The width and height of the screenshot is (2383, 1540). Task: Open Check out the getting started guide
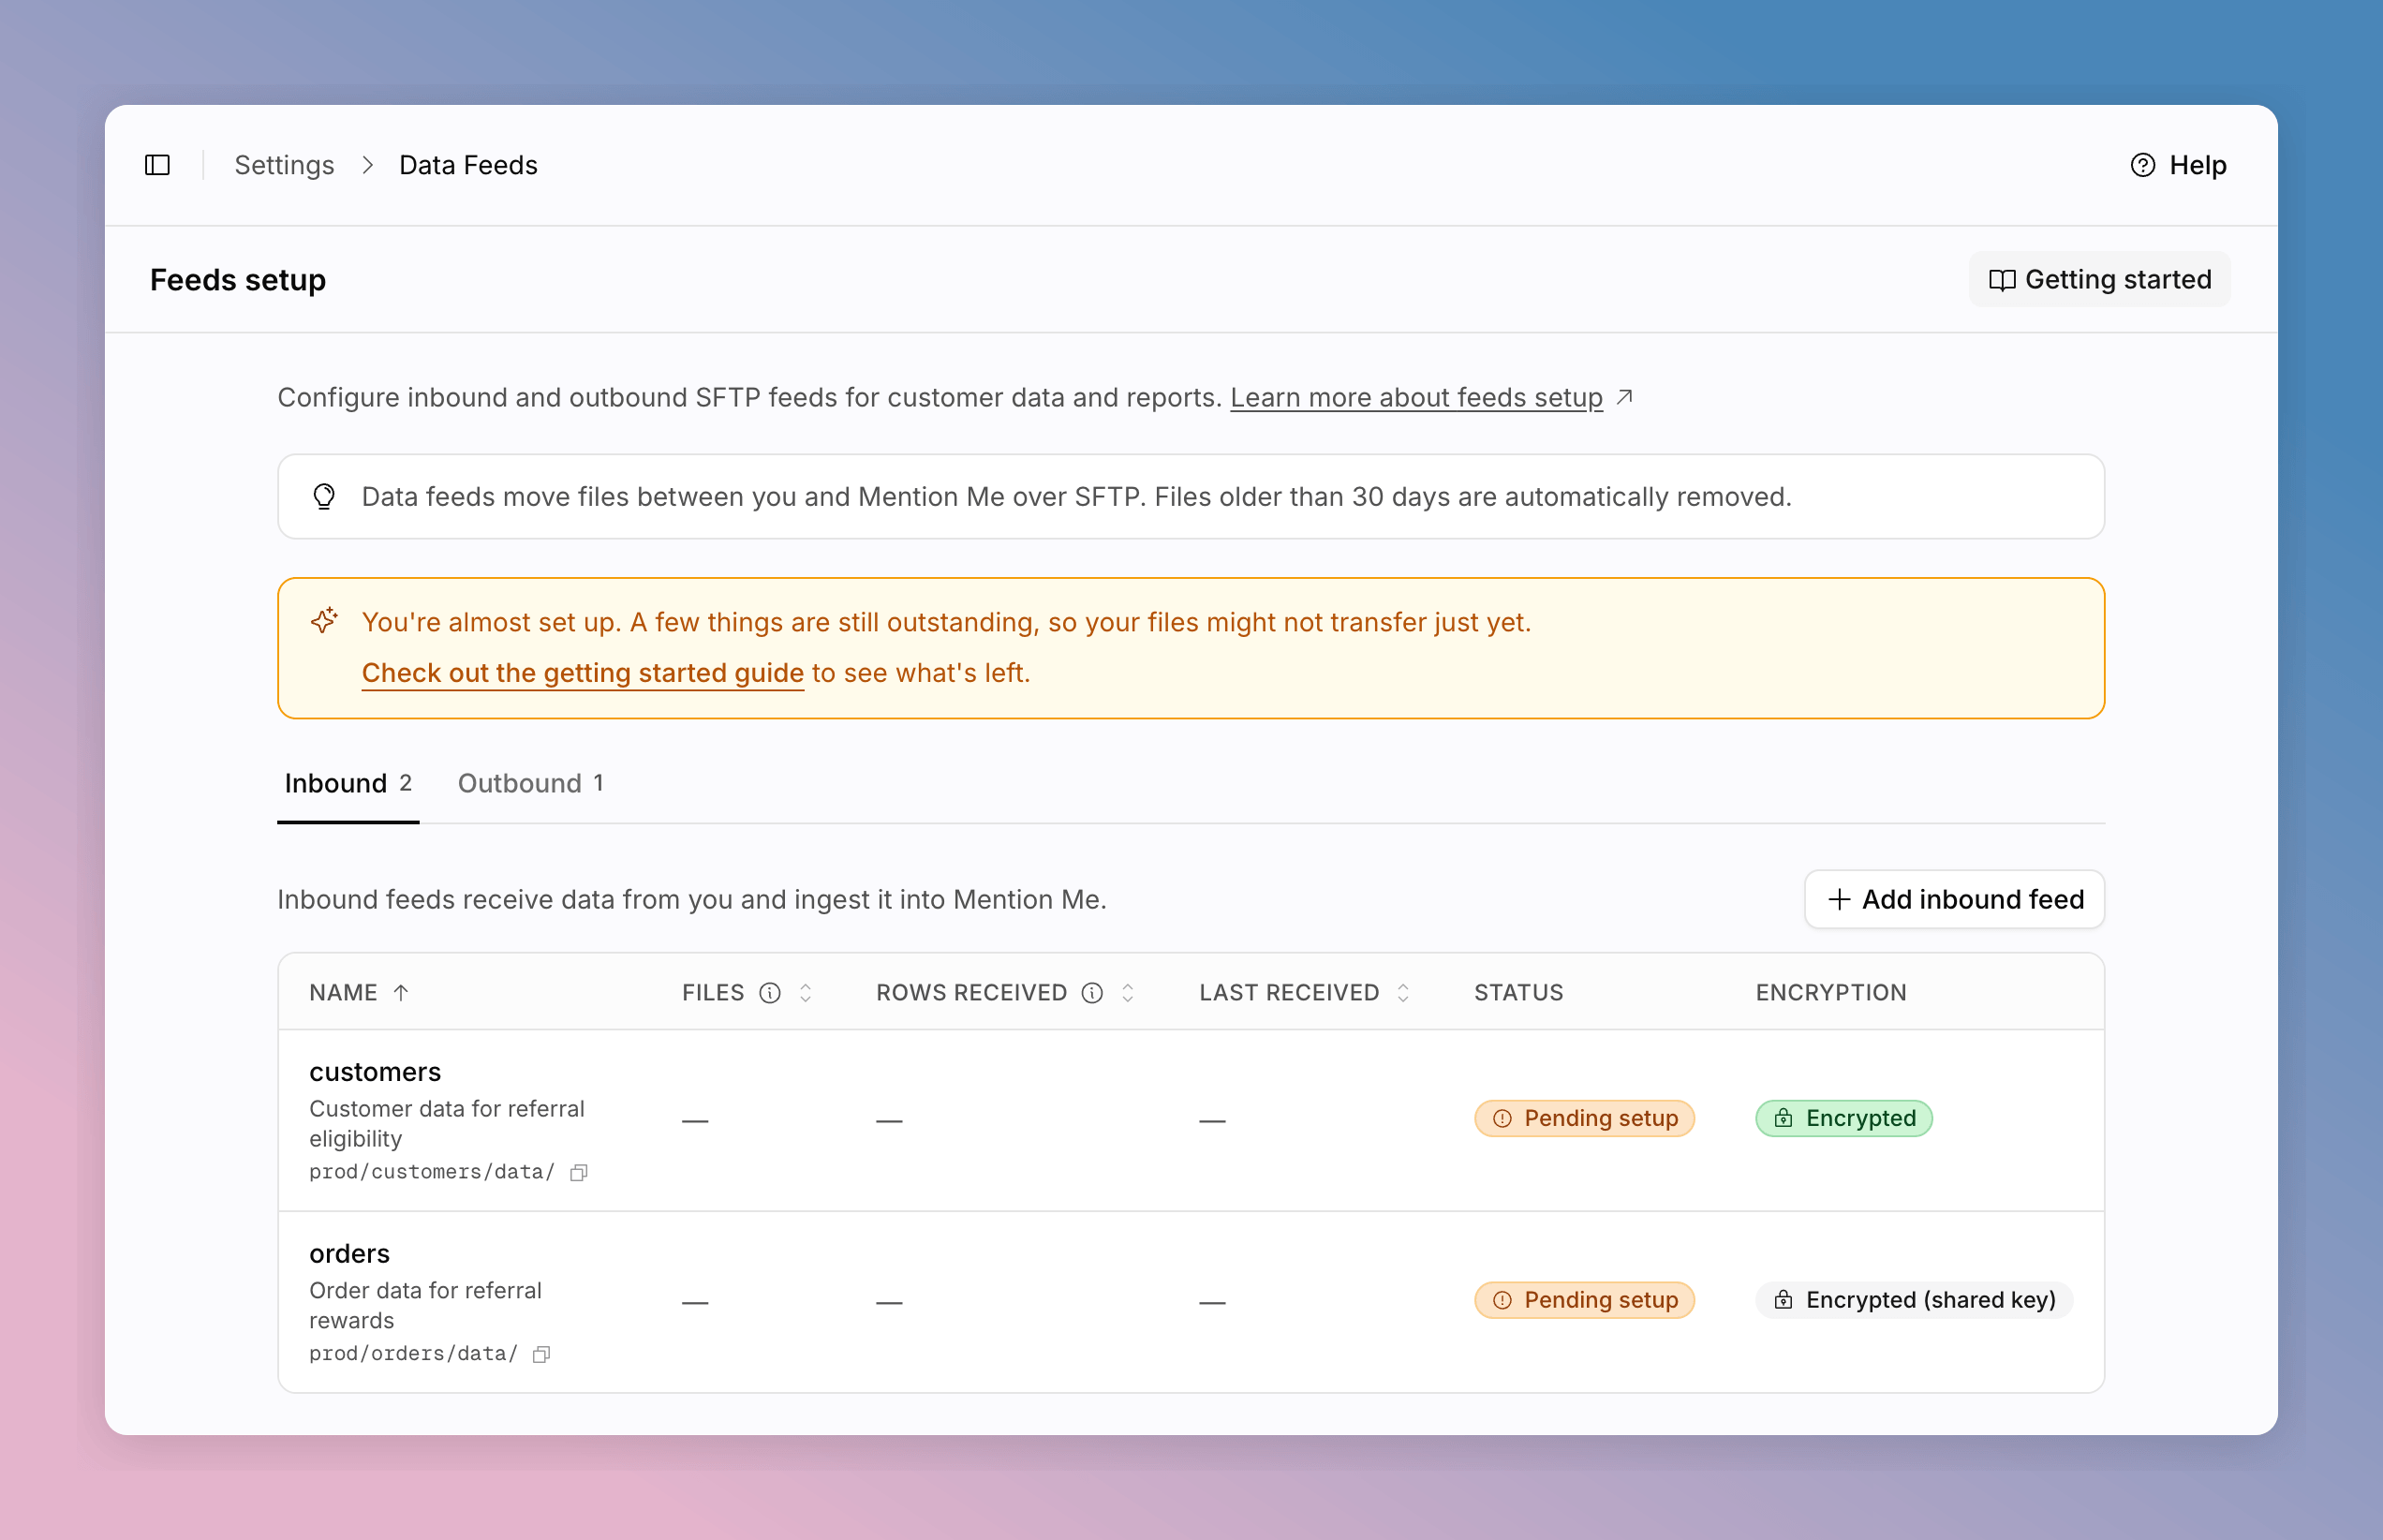pyautogui.click(x=583, y=673)
